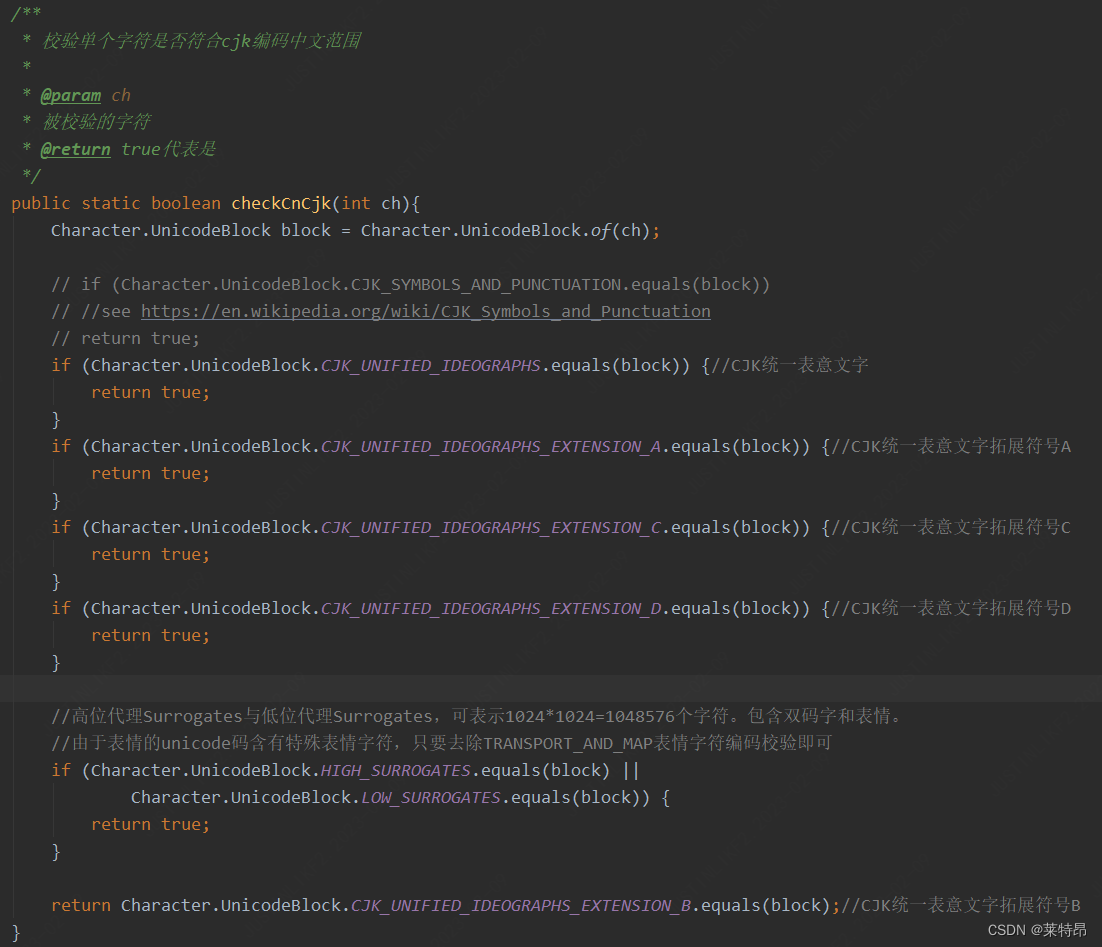Open the wikipedia CJK_Symbols_and_Punctuation link
Image resolution: width=1102 pixels, height=947 pixels.
click(425, 311)
